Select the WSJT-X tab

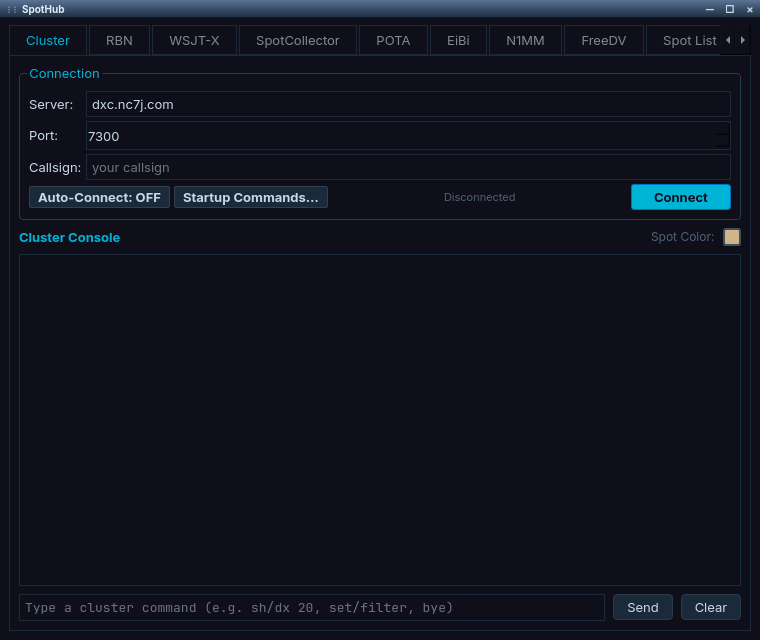point(194,40)
